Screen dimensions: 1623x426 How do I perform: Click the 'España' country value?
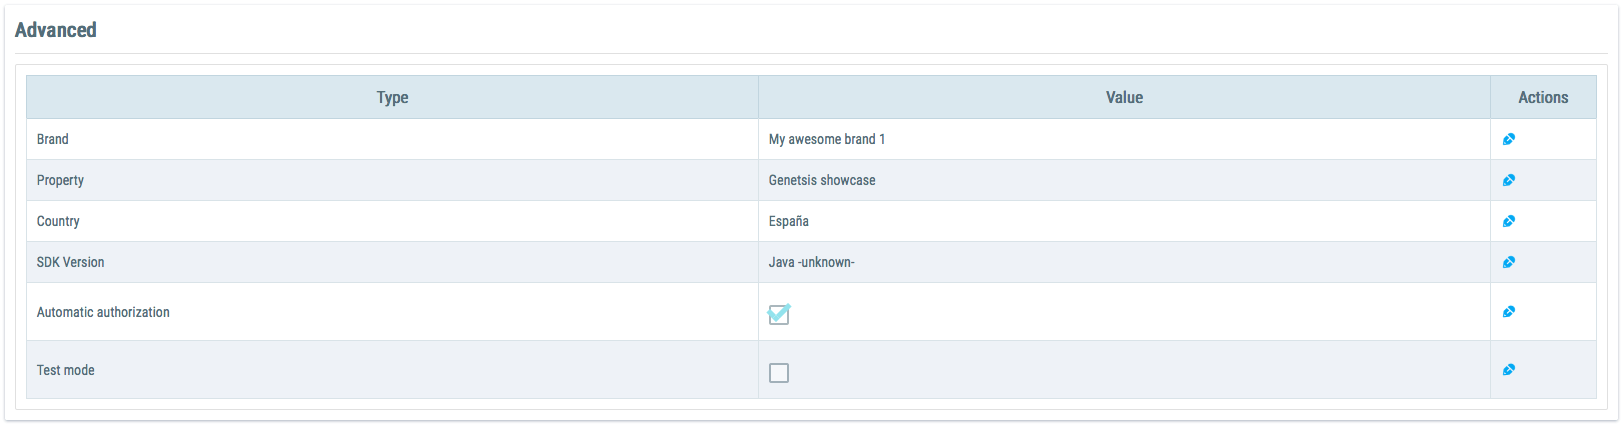click(788, 221)
